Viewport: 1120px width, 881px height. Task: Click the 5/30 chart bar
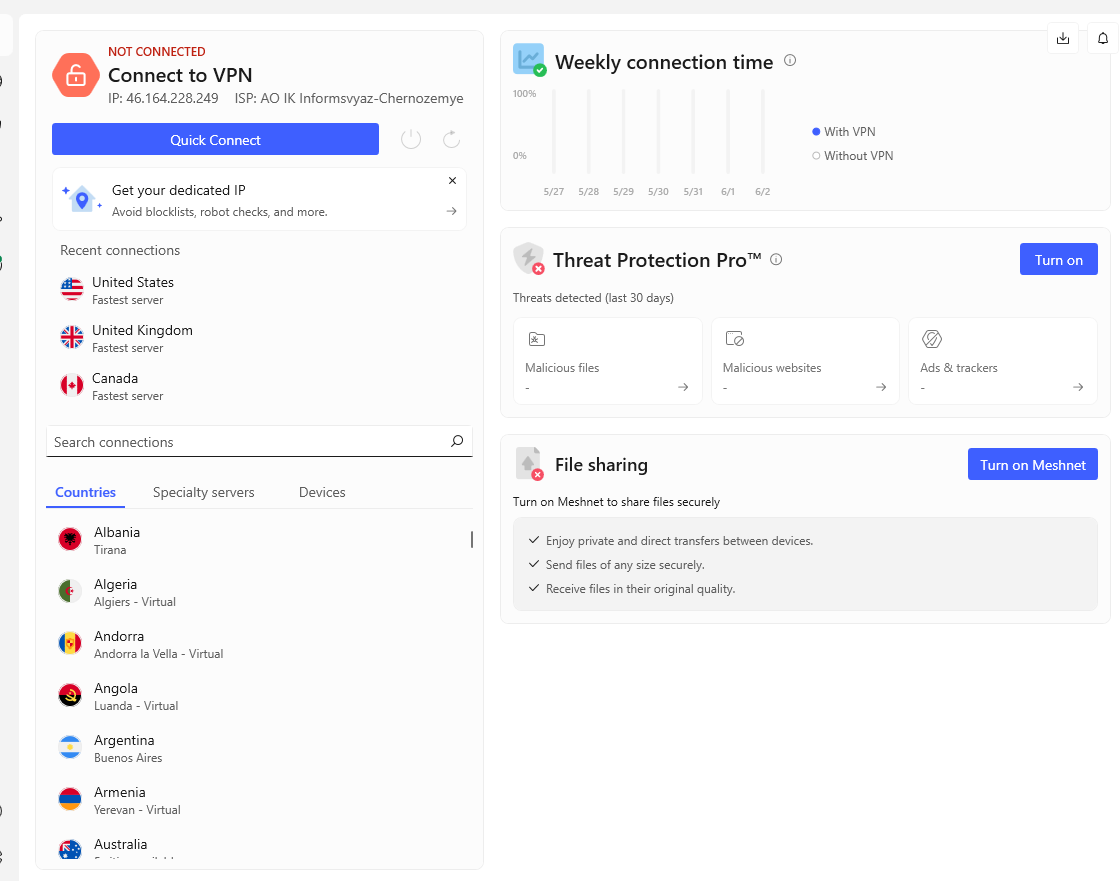pyautogui.click(x=658, y=131)
